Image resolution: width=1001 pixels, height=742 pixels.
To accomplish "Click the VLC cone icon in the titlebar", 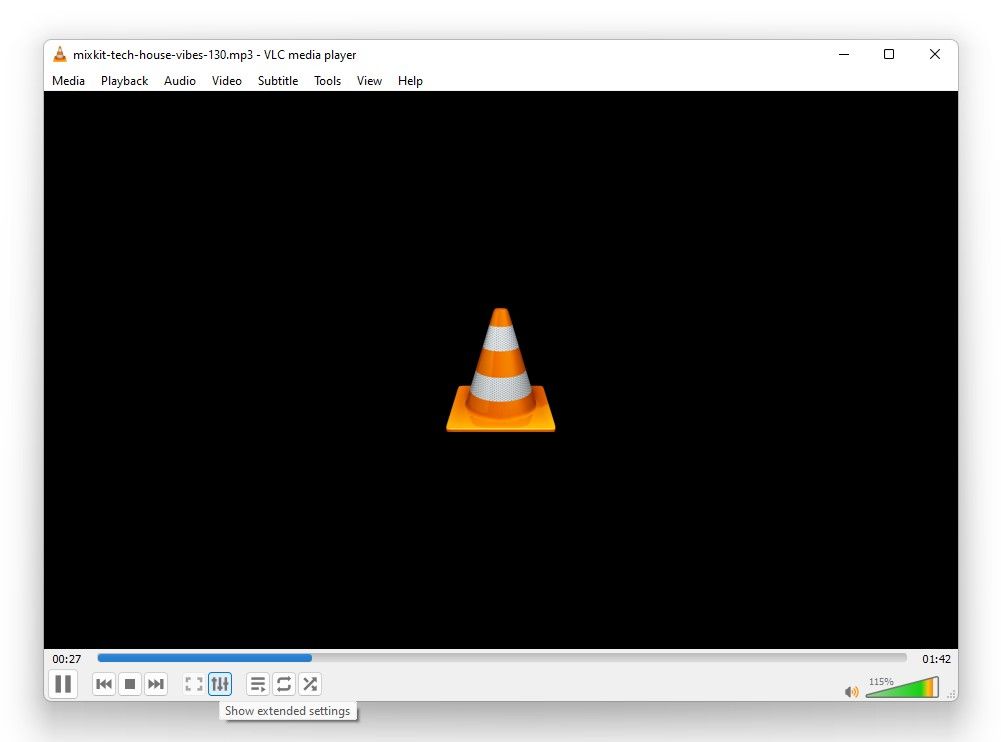I will tap(60, 54).
